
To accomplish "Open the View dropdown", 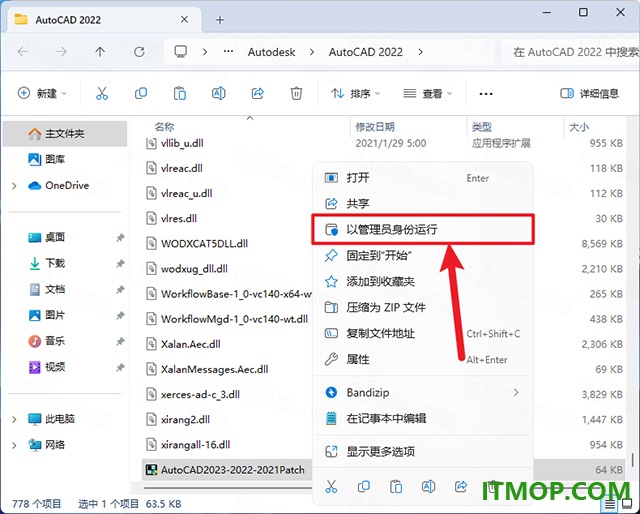I will (427, 93).
